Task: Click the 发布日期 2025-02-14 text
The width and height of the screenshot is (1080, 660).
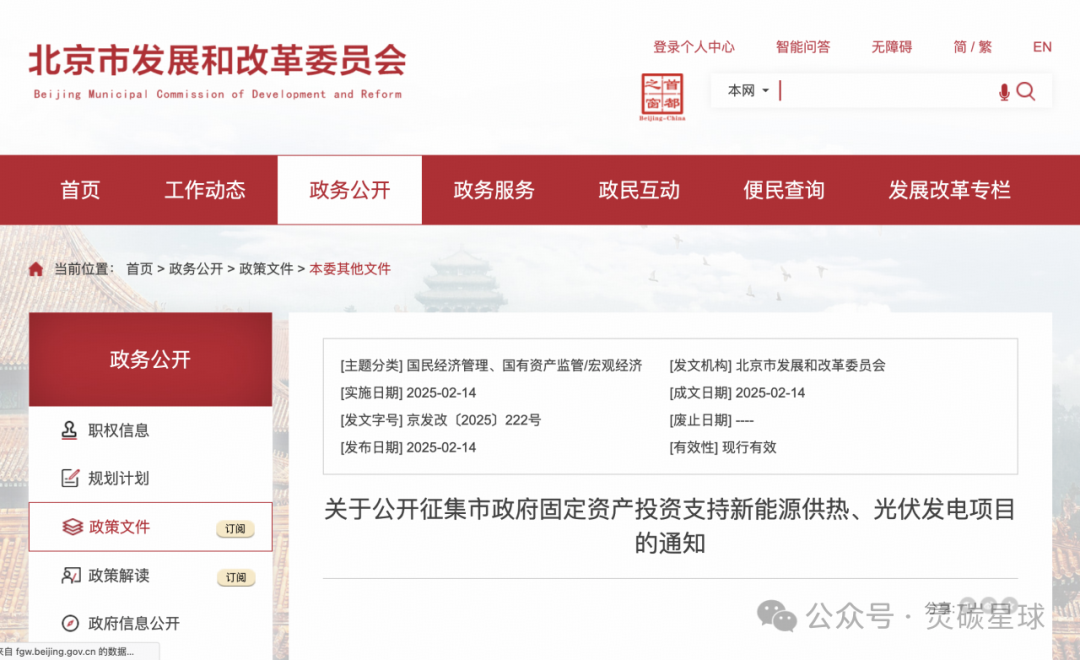Action: 408,447
